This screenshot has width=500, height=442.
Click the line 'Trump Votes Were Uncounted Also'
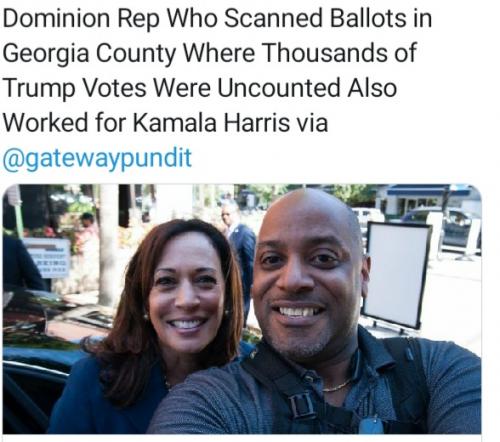(x=200, y=88)
